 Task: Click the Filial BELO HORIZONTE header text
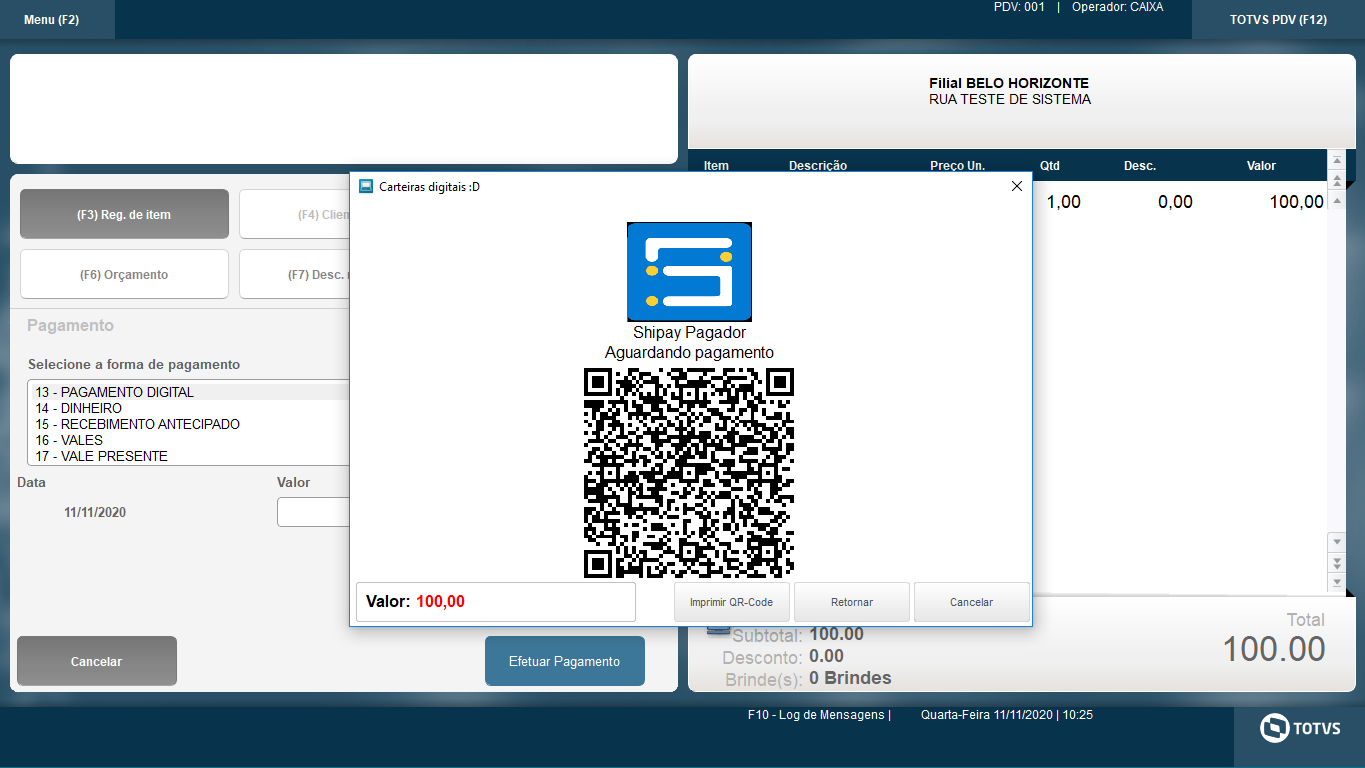coord(1009,84)
